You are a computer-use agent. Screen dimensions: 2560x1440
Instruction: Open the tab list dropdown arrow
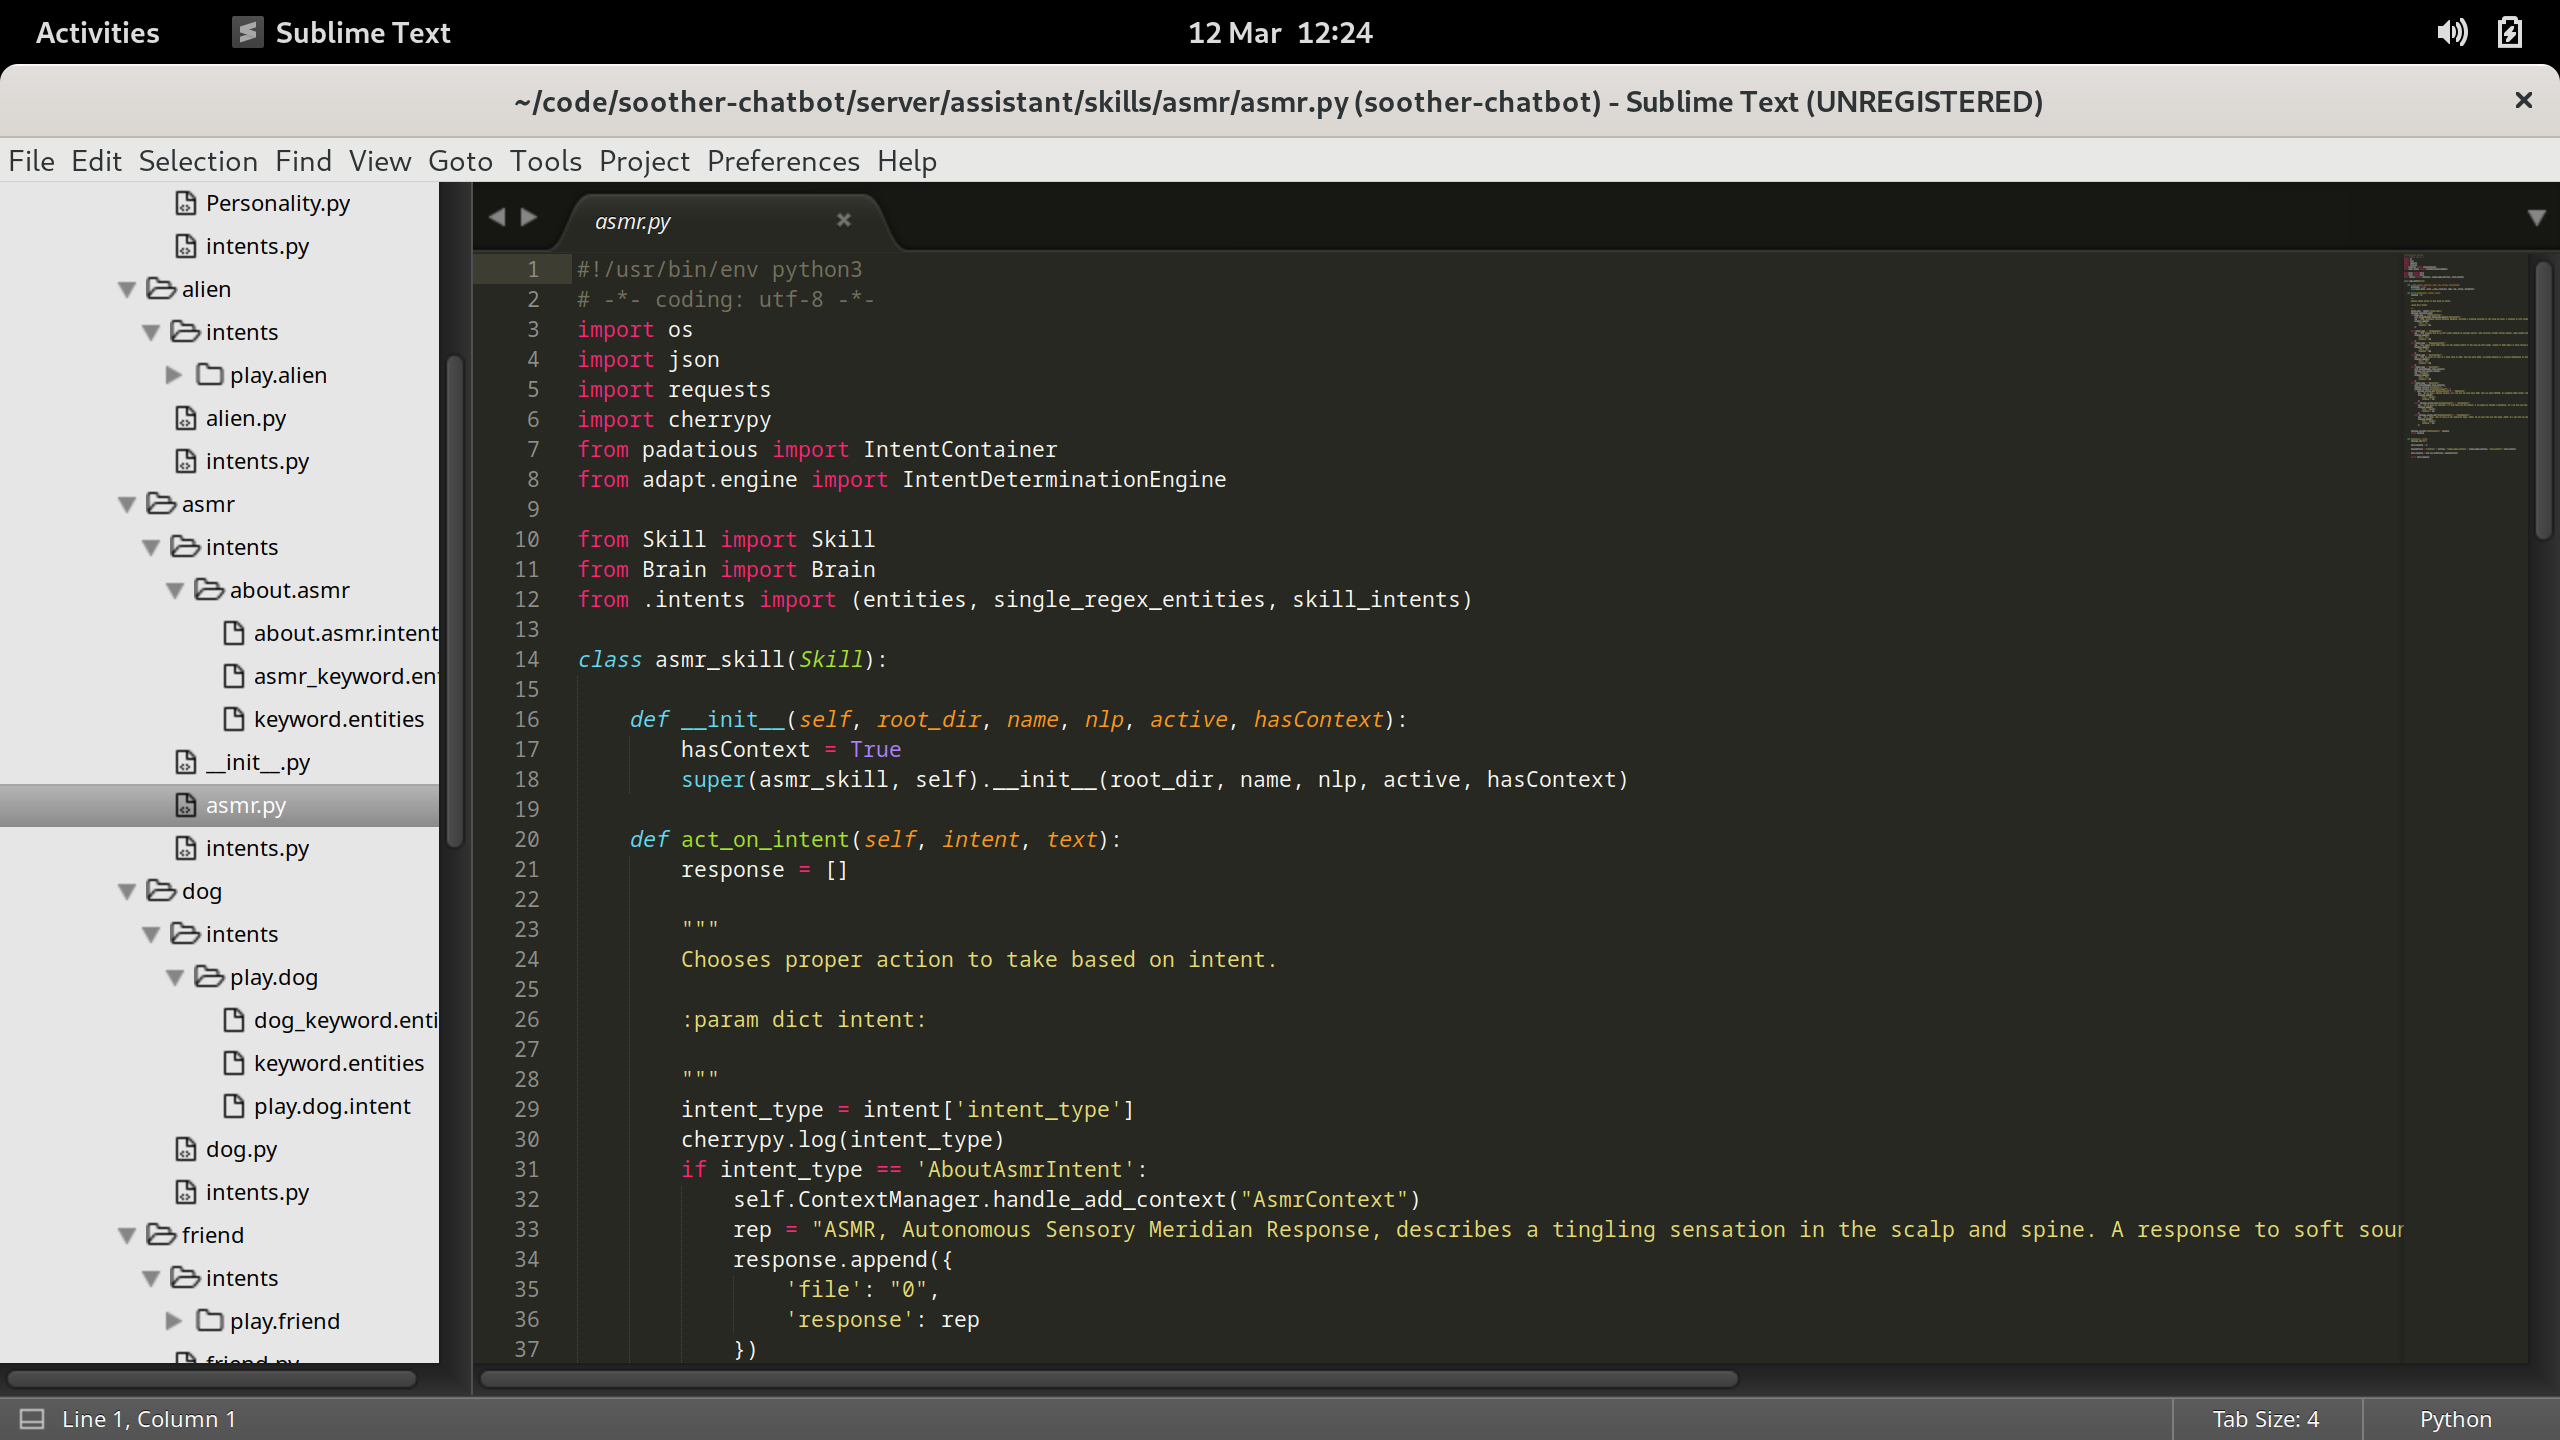coord(2536,217)
